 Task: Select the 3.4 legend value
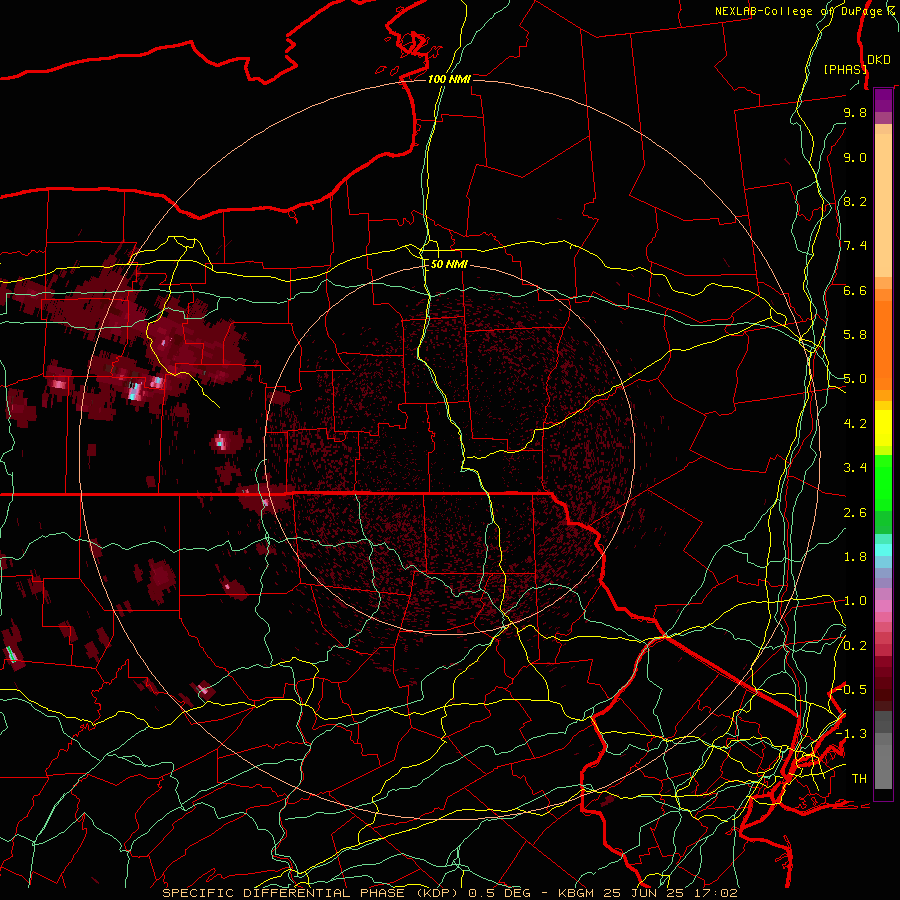[855, 468]
